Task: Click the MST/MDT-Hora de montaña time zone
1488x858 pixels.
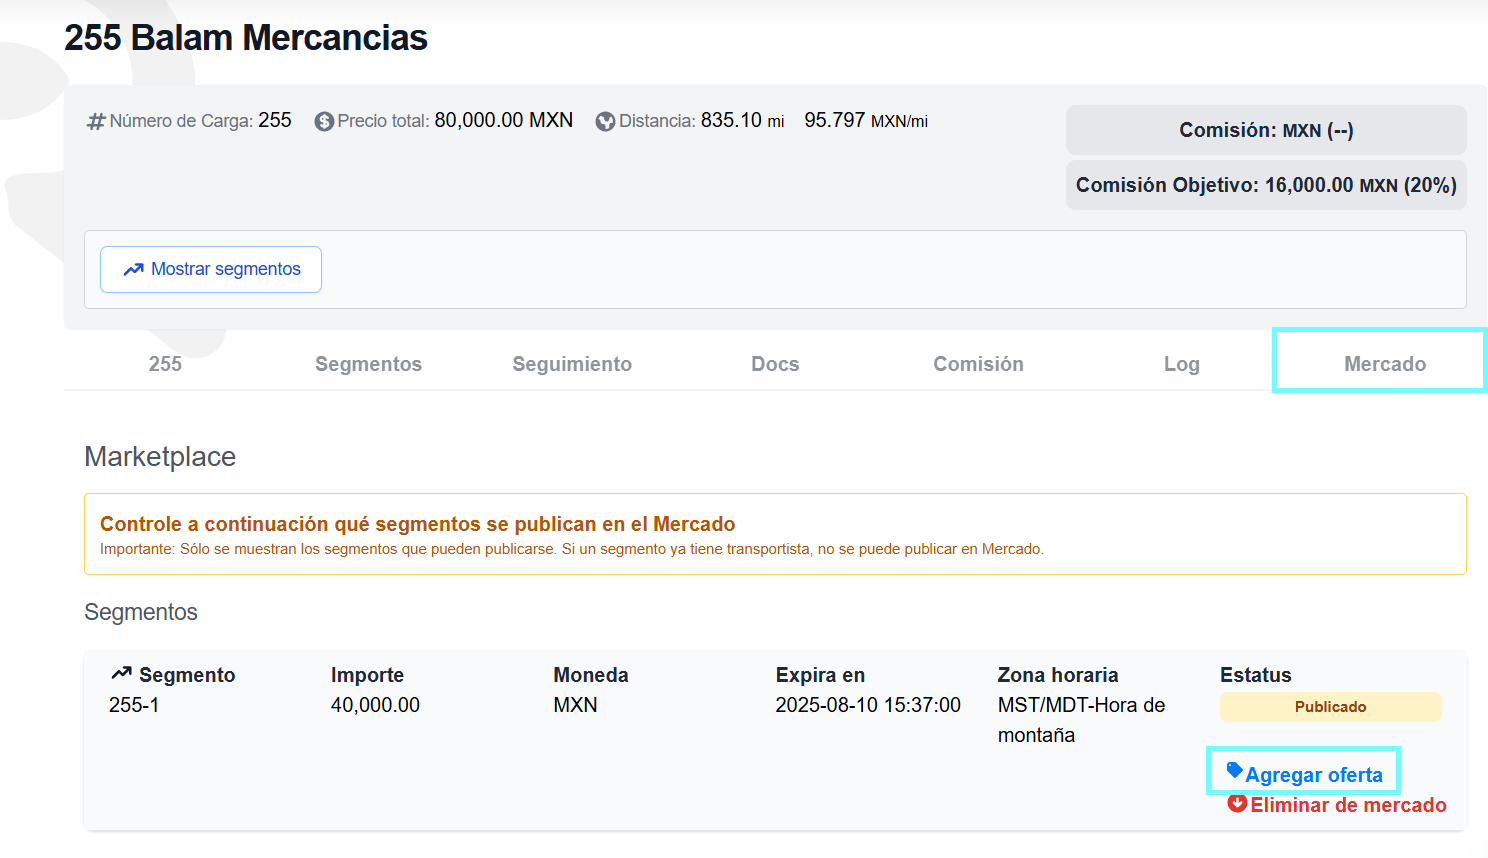Action: 1081,720
